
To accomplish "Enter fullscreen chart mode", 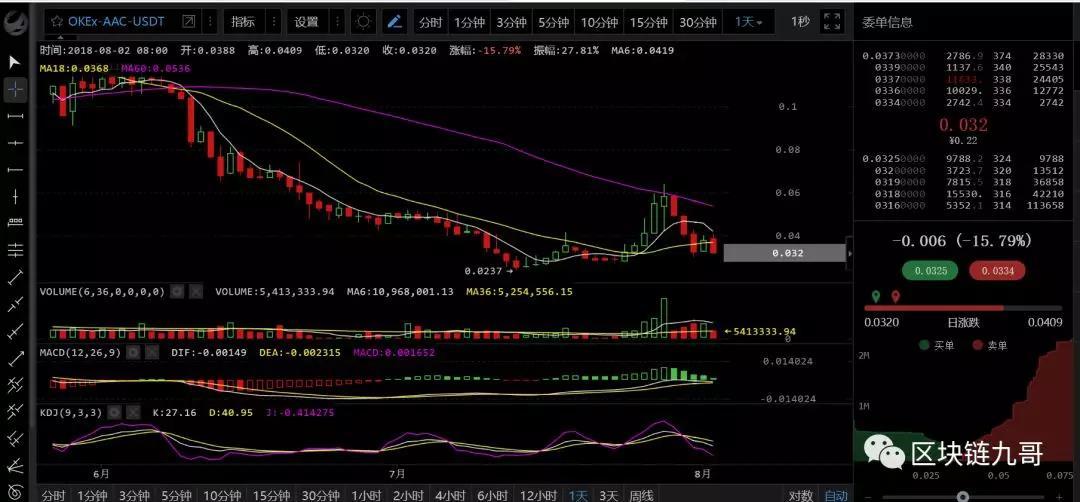I will [833, 21].
